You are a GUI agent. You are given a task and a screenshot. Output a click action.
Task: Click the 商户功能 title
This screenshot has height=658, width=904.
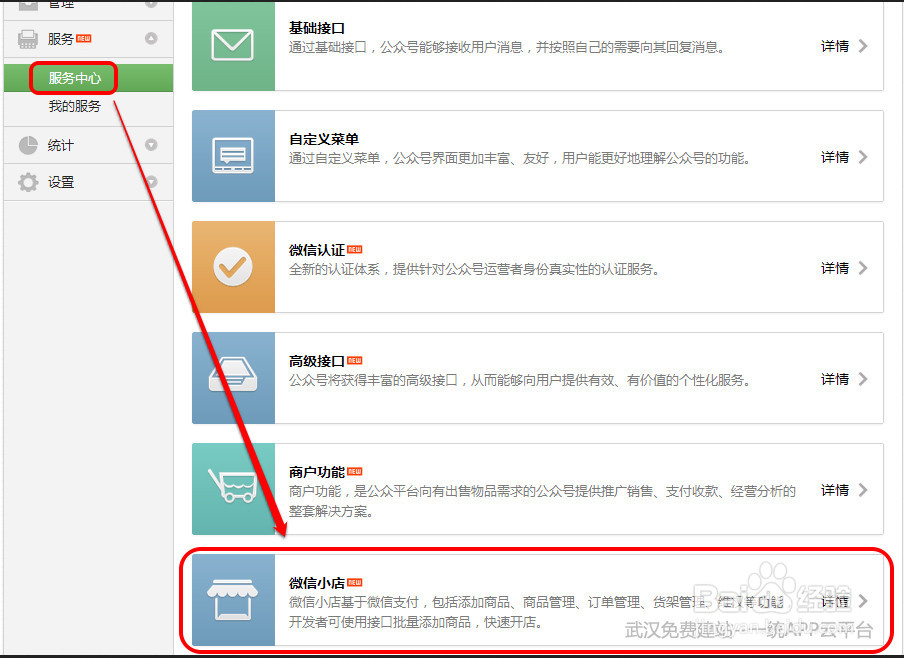(317, 472)
